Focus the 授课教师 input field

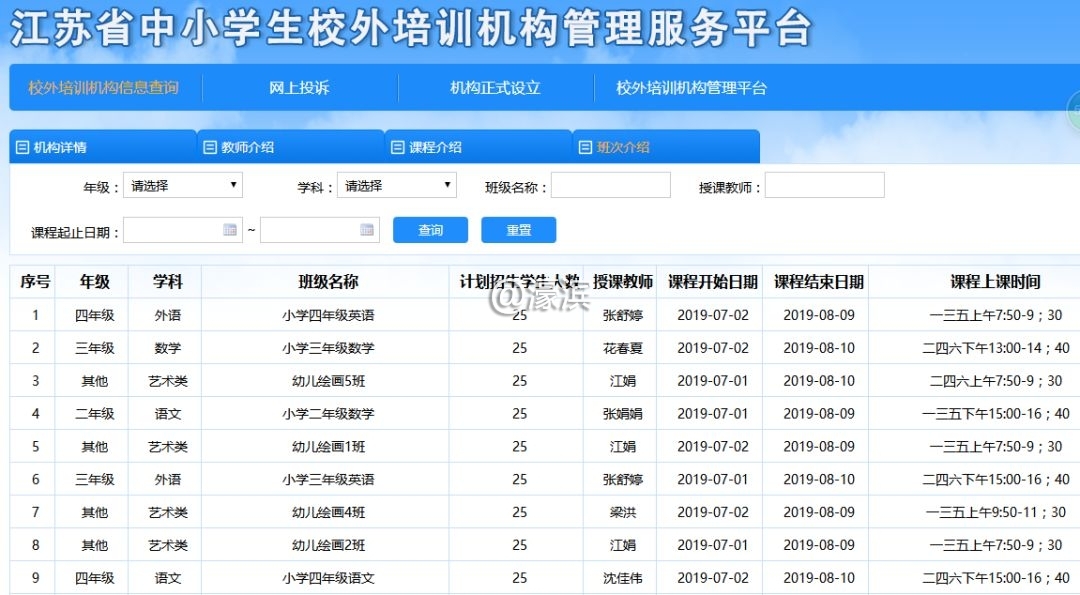(824, 185)
